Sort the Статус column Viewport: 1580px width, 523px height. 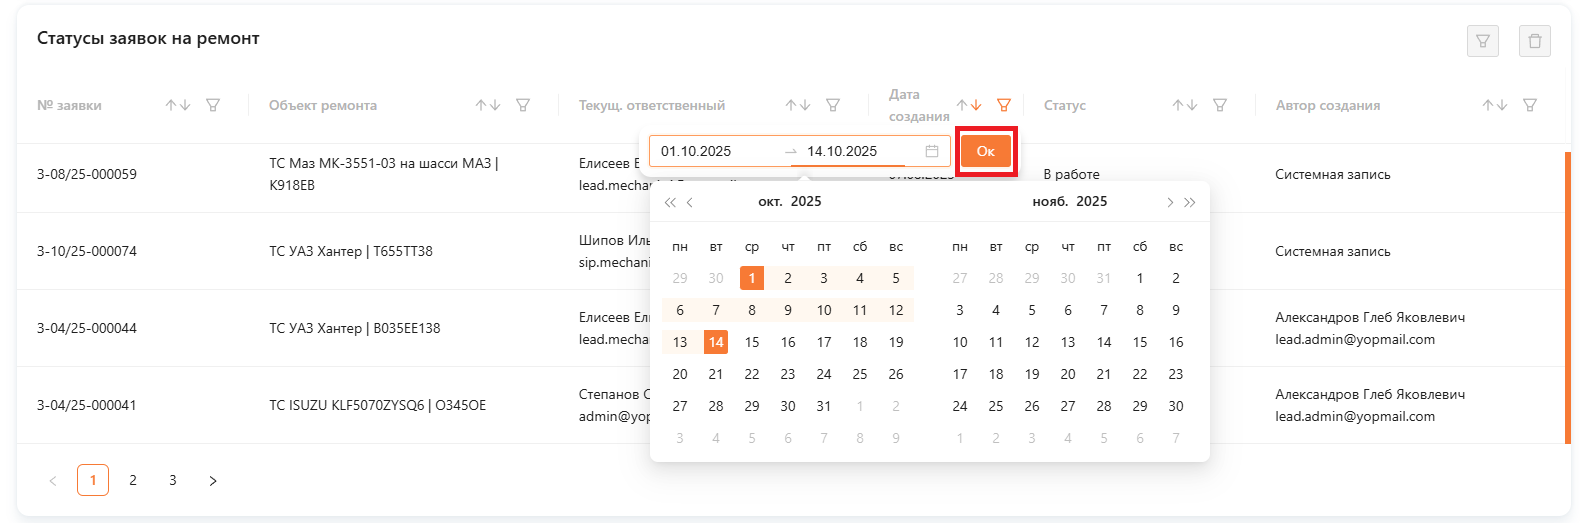tap(1184, 105)
